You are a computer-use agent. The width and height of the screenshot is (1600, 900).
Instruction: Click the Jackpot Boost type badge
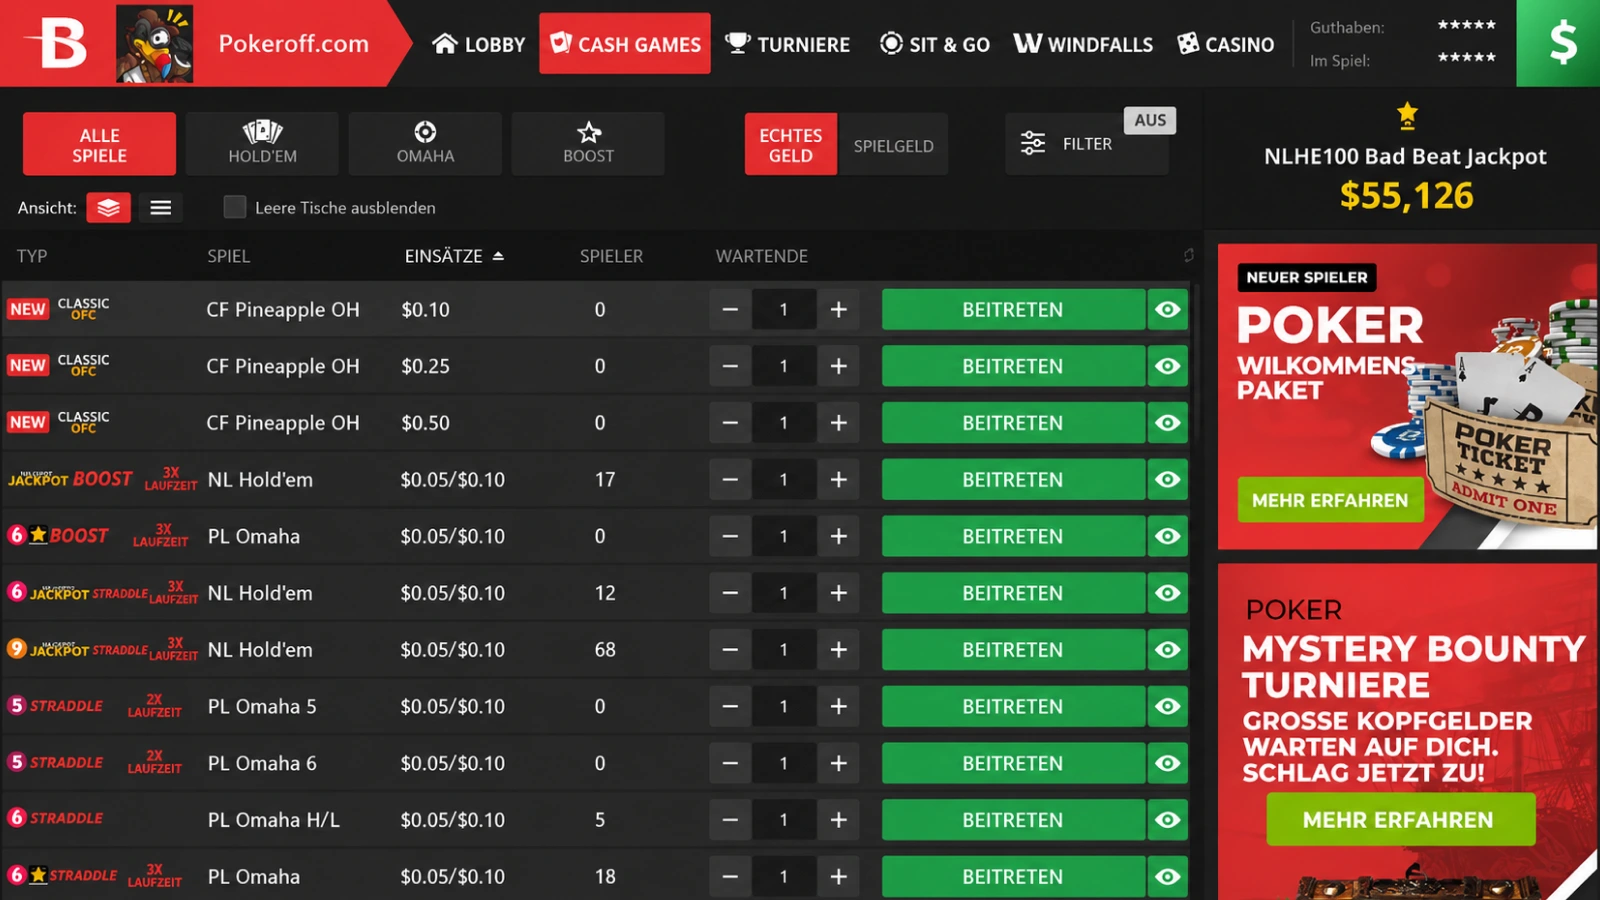pos(70,479)
